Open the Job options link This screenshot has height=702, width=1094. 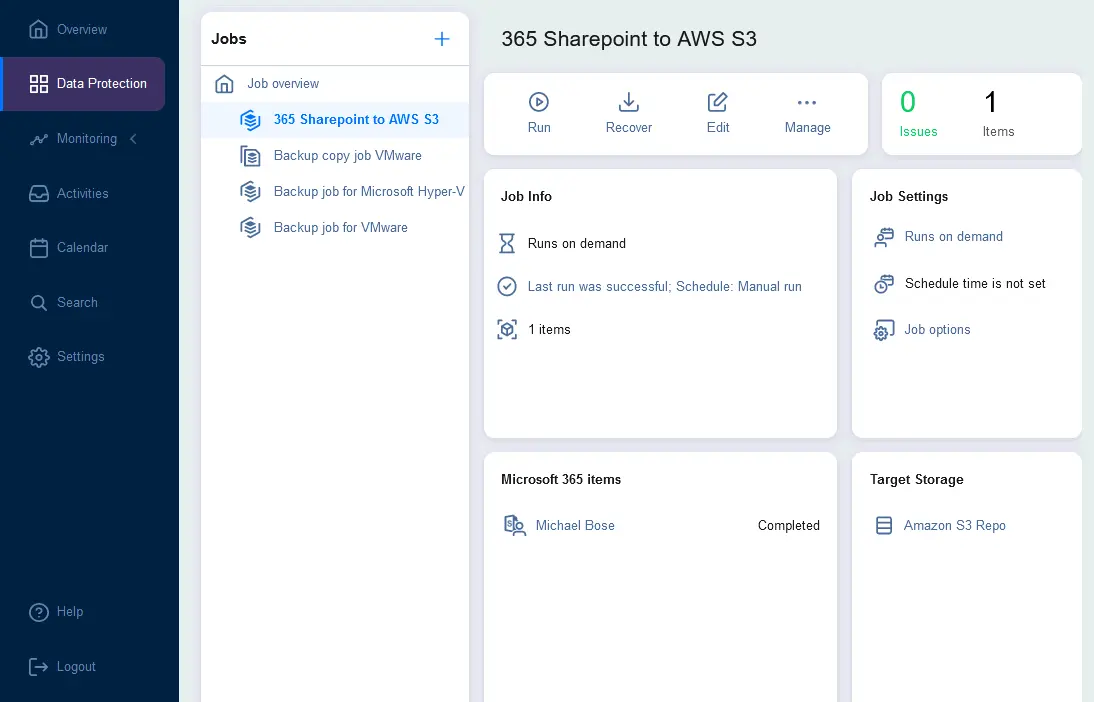point(937,330)
